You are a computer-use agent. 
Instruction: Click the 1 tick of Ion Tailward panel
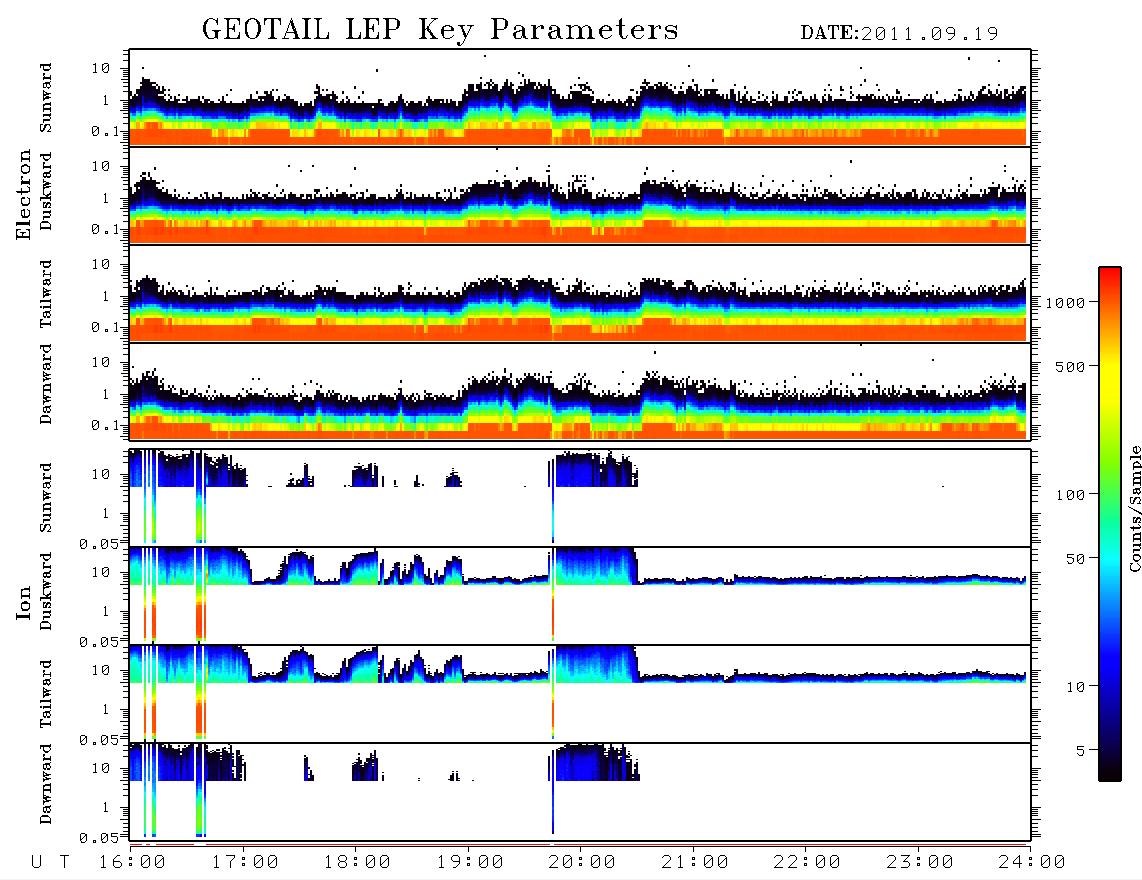pyautogui.click(x=106, y=709)
